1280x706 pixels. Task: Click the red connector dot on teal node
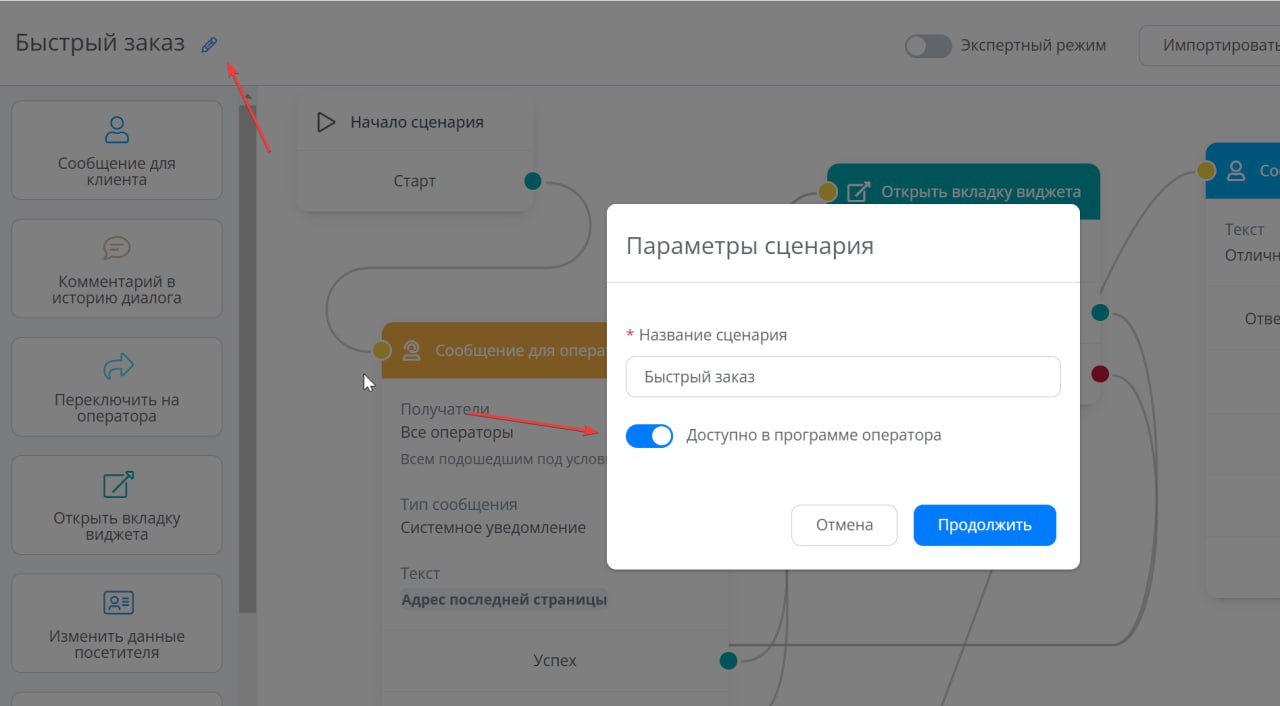[x=1100, y=374]
